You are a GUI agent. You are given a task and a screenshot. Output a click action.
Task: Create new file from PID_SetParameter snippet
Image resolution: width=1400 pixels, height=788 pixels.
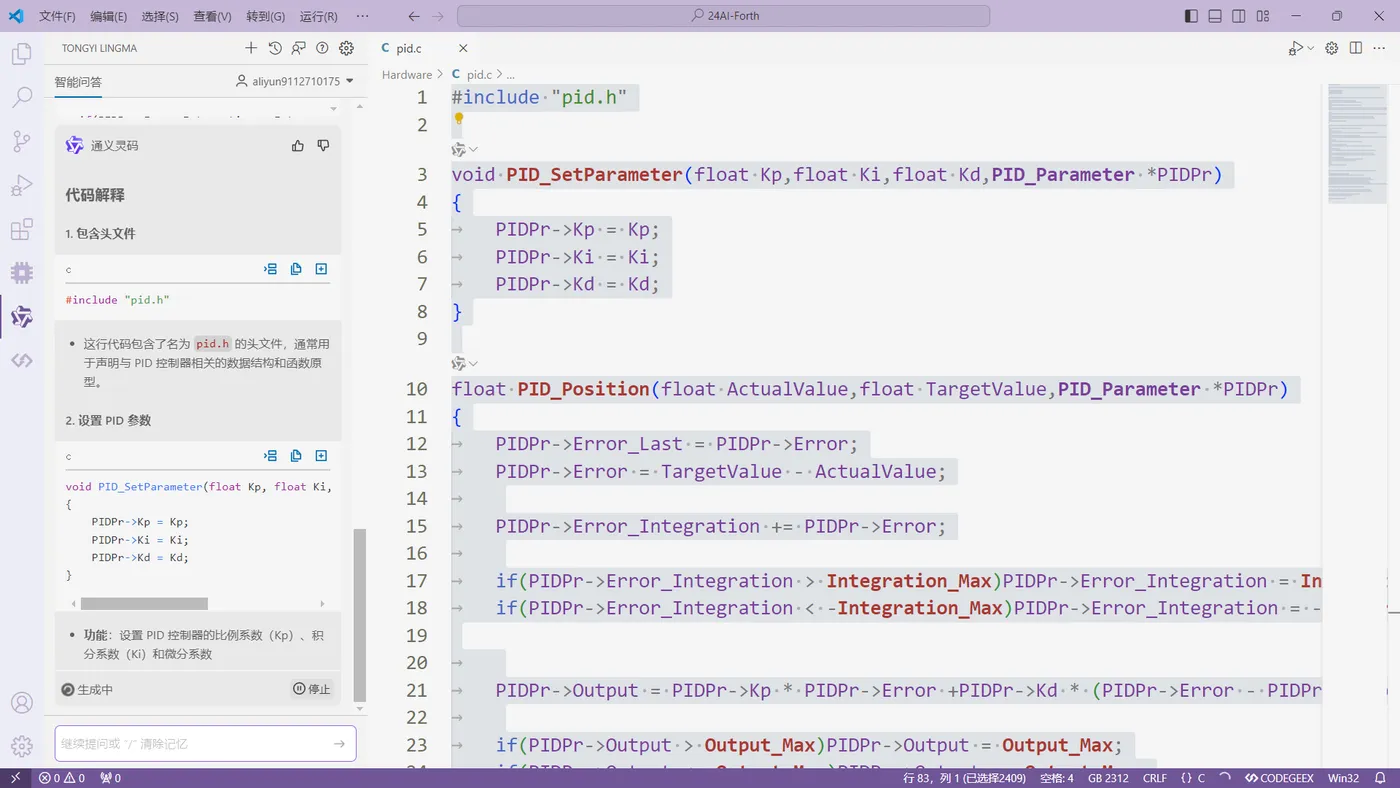click(321, 456)
